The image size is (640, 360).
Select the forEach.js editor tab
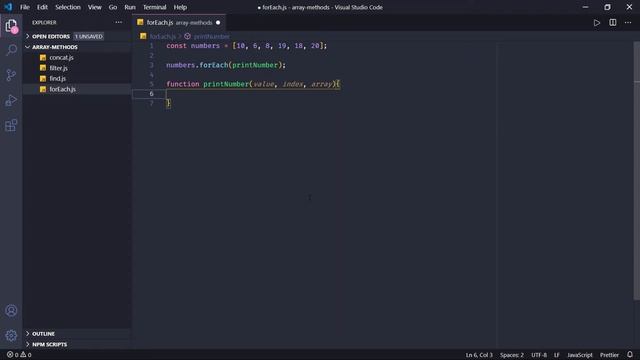[x=179, y=23]
